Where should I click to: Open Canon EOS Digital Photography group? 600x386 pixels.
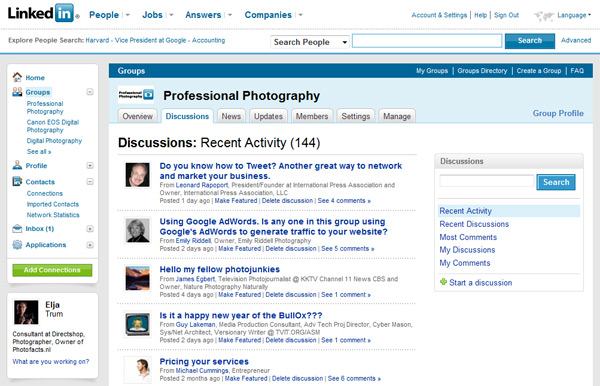point(53,126)
